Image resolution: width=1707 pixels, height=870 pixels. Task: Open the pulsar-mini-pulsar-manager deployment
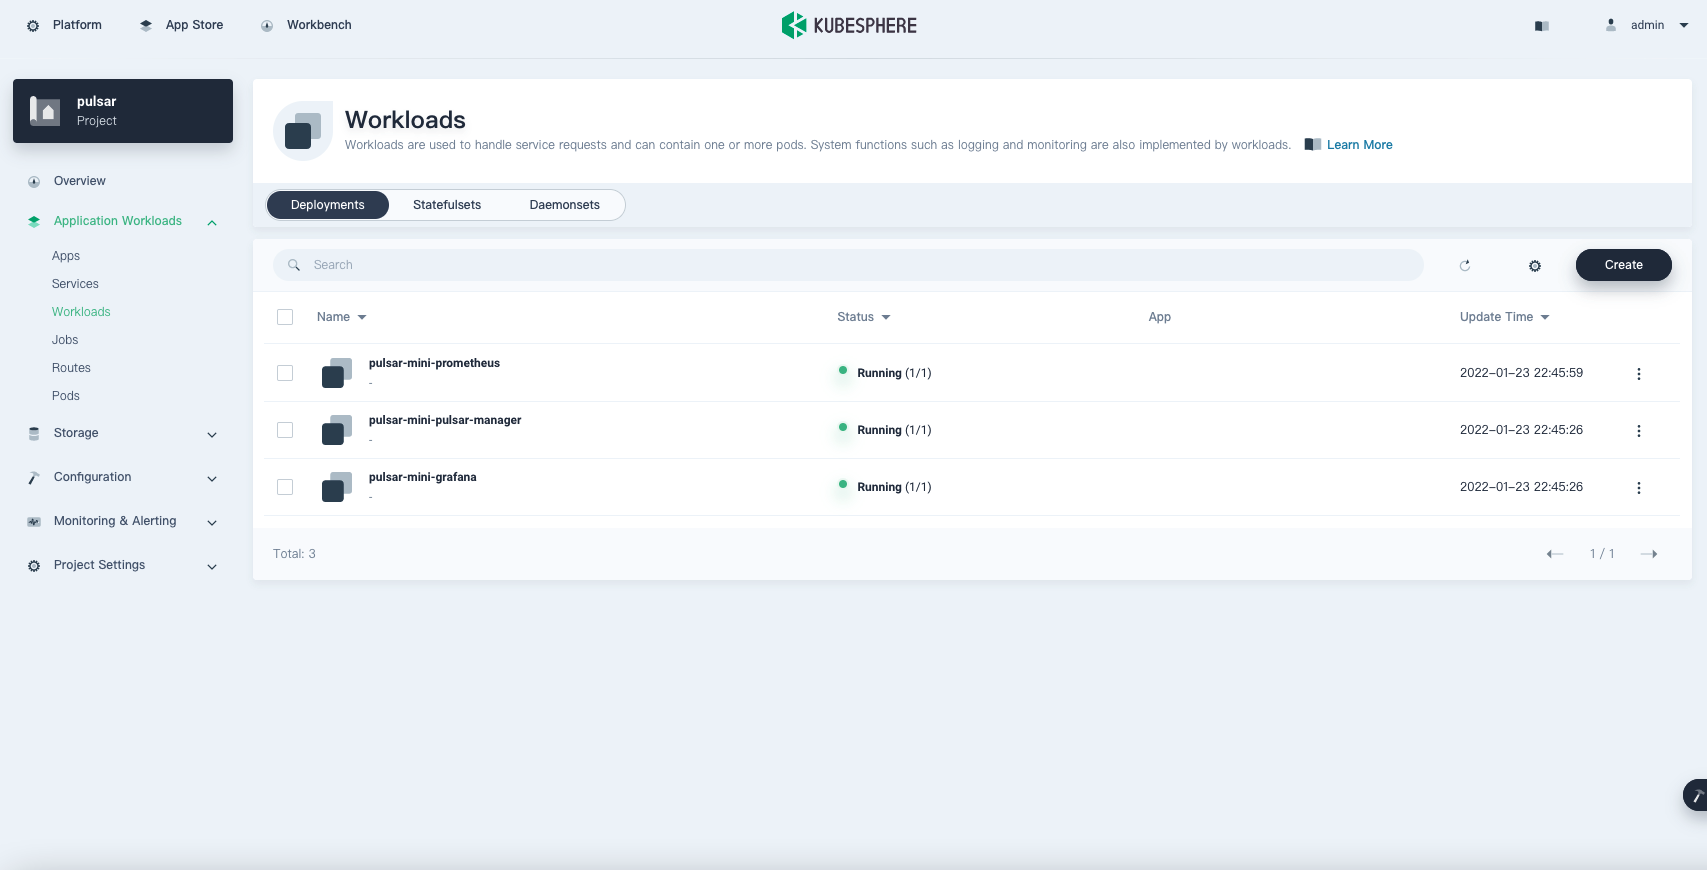coord(445,420)
